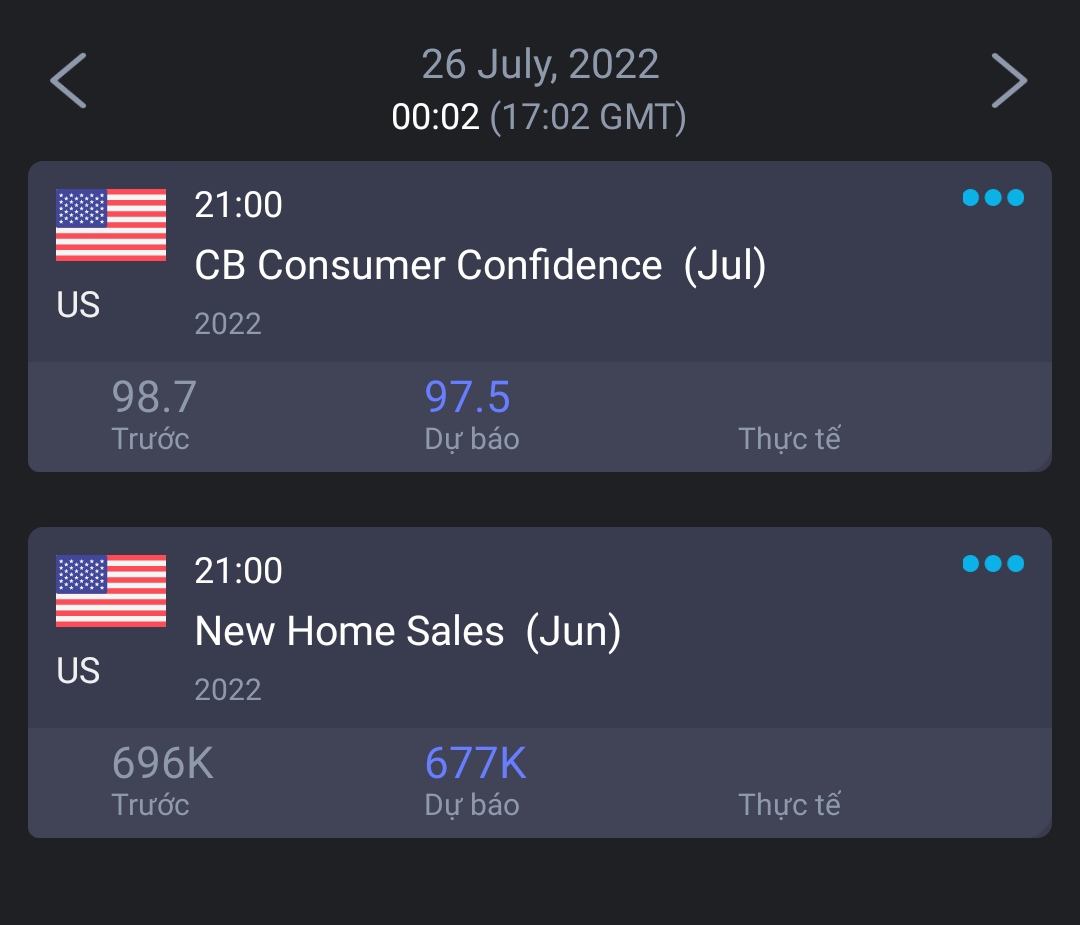Tap 98.7 previous value for Consumer Confidence
This screenshot has height=925, width=1080.
pyautogui.click(x=154, y=397)
